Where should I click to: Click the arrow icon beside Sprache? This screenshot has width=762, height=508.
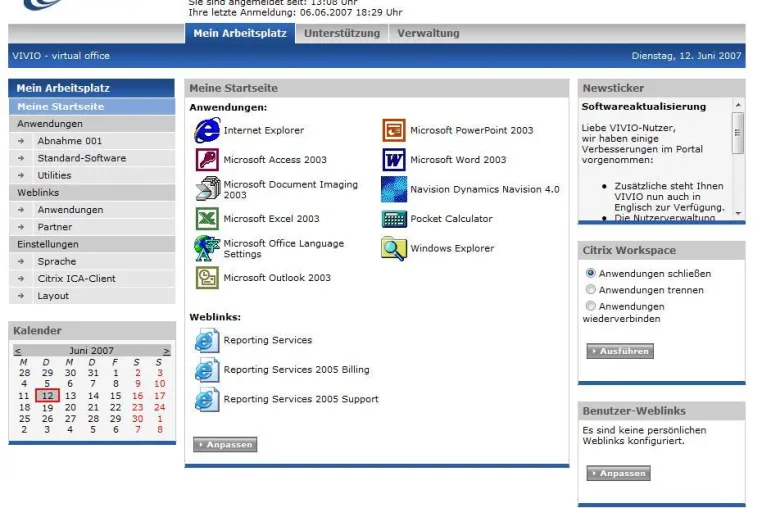coord(21,261)
